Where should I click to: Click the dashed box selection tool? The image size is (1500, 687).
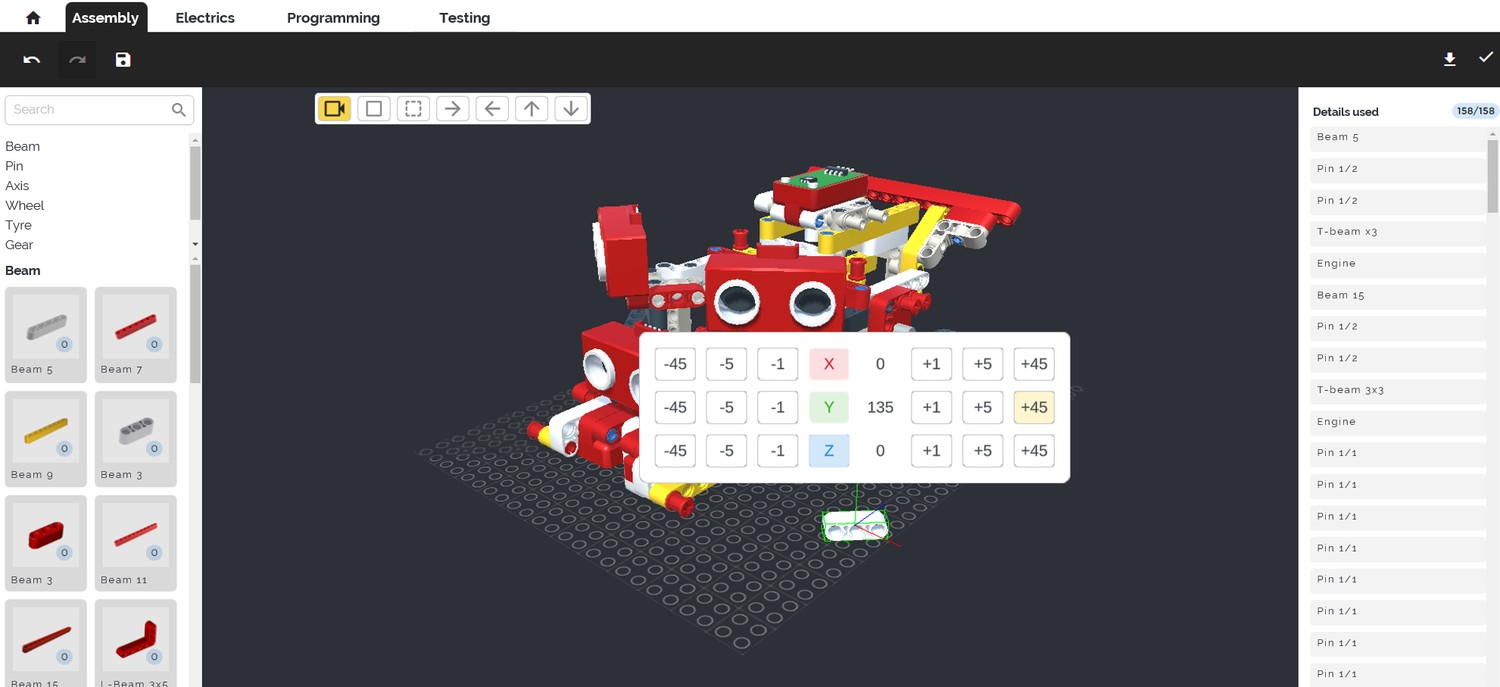click(x=413, y=109)
